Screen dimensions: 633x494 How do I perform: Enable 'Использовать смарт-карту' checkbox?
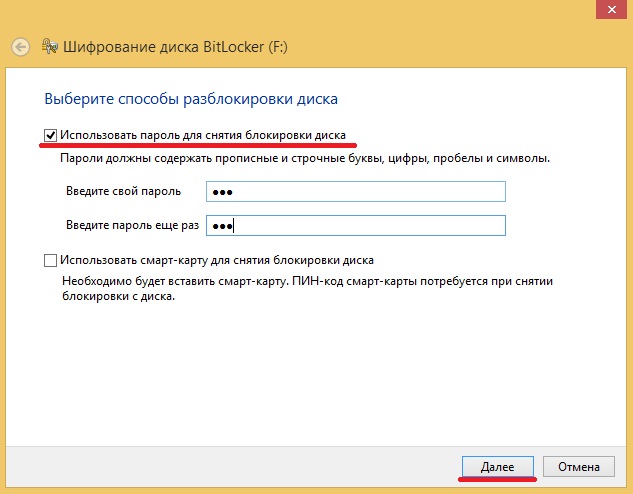coord(50,260)
